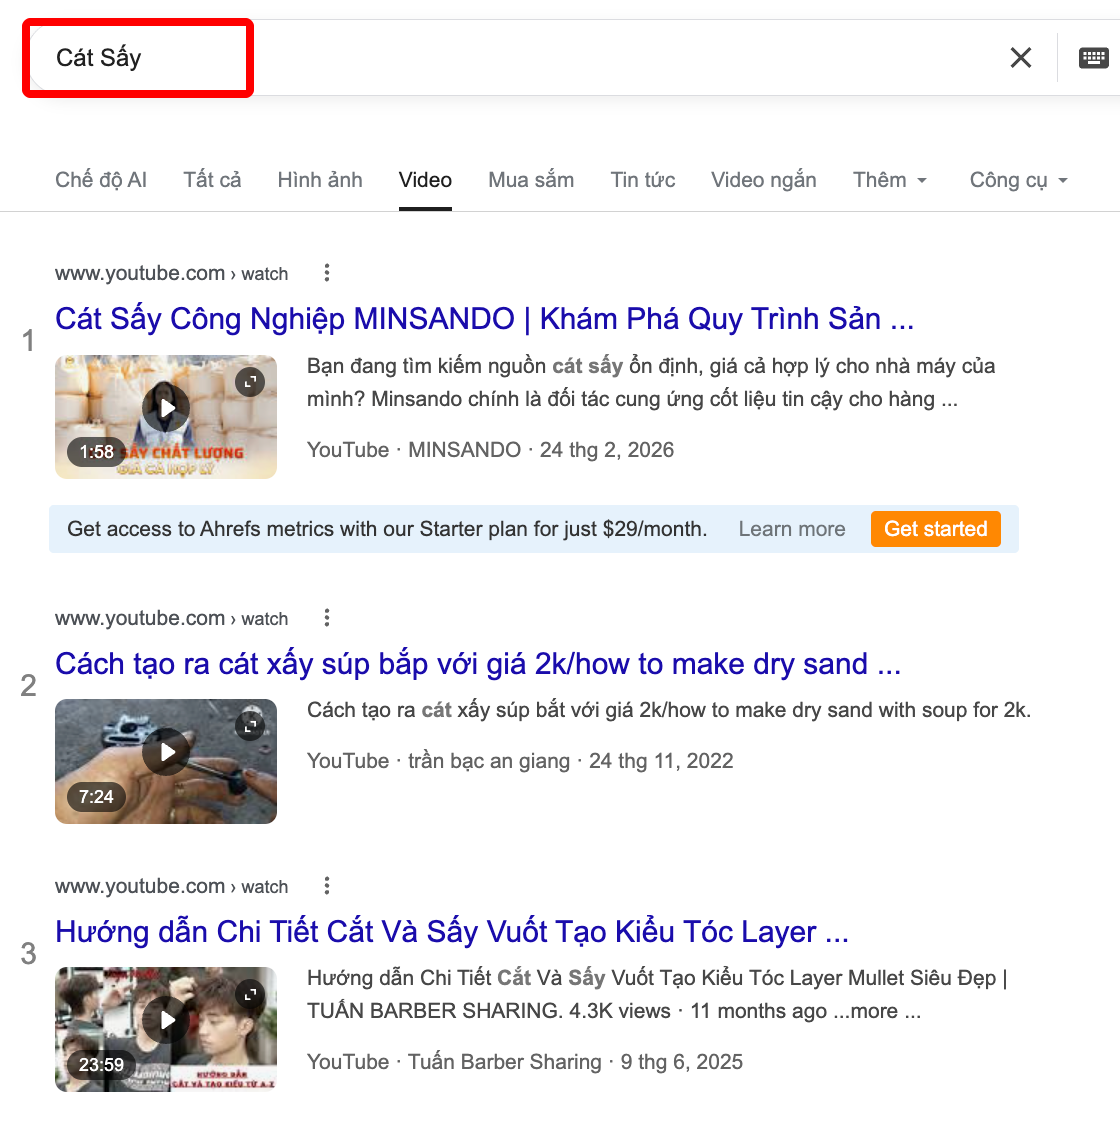Play the 23:59 barber video
The width and height of the screenshot is (1120, 1130).
coord(166,1020)
